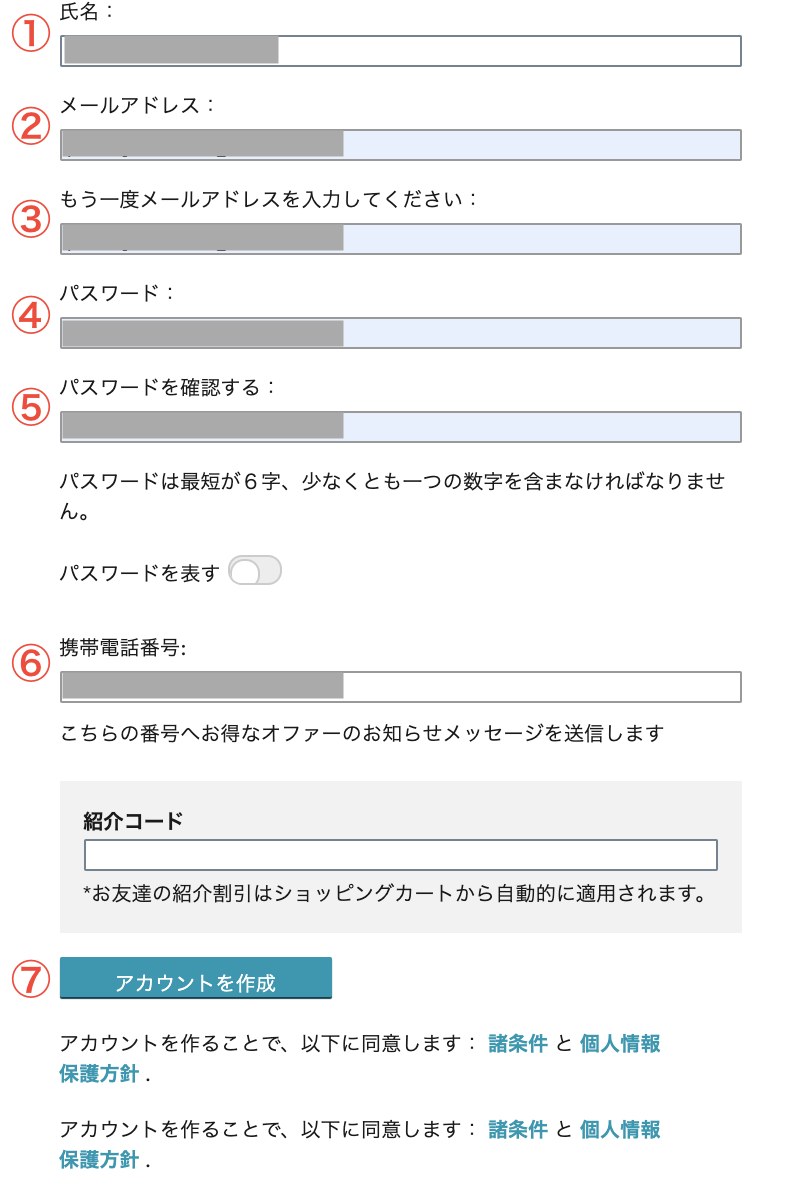Click the red circled number 5 marker

(31, 407)
